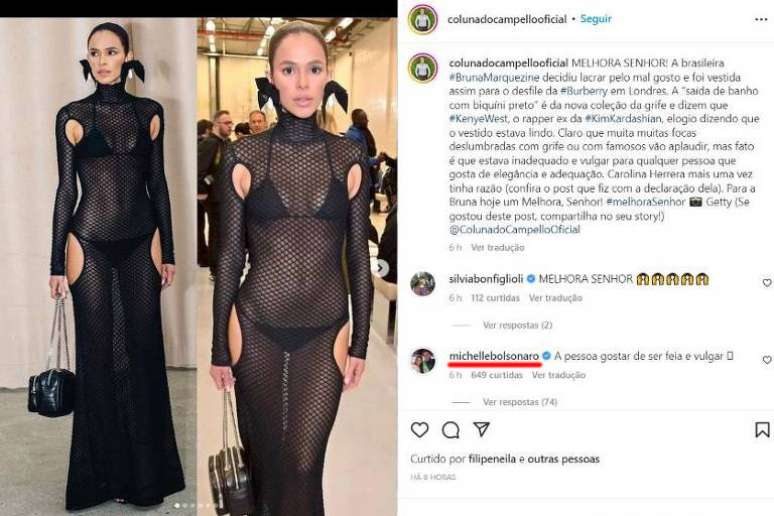Image resolution: width=774 pixels, height=516 pixels.
Task: Open silviabonfiglioli's avatar
Action: [423, 283]
